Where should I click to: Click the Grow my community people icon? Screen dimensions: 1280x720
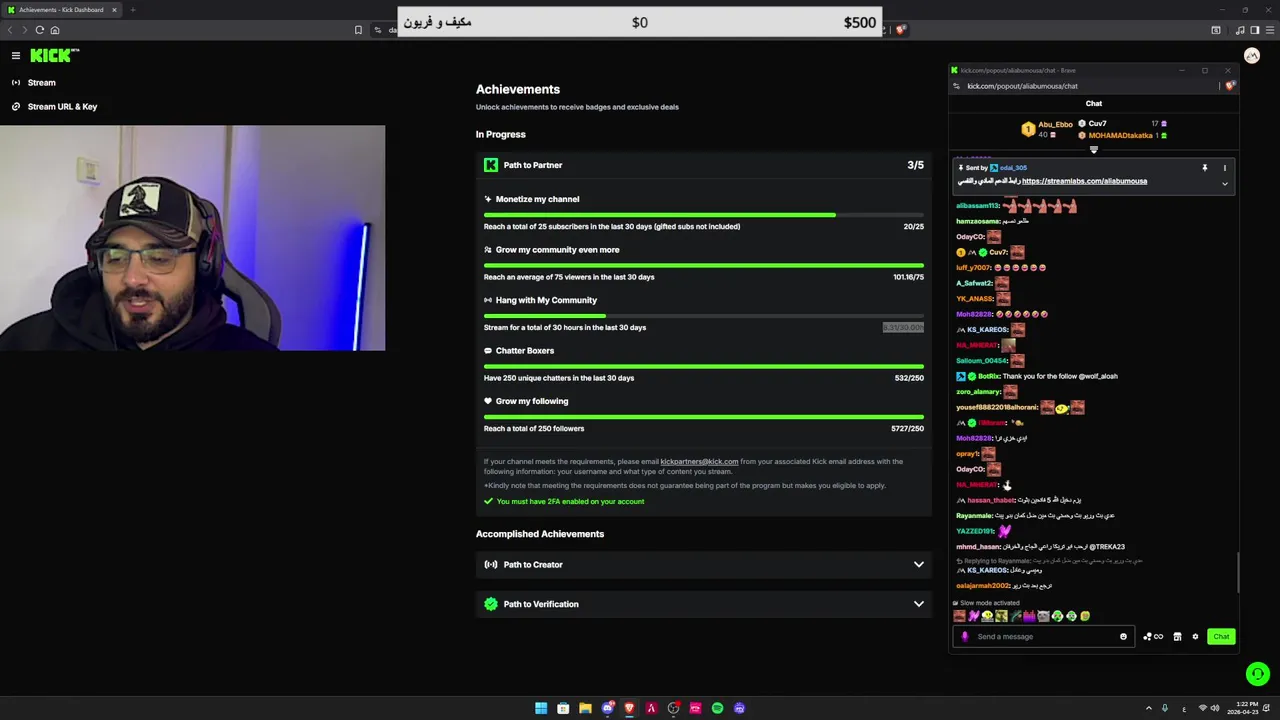pos(488,250)
